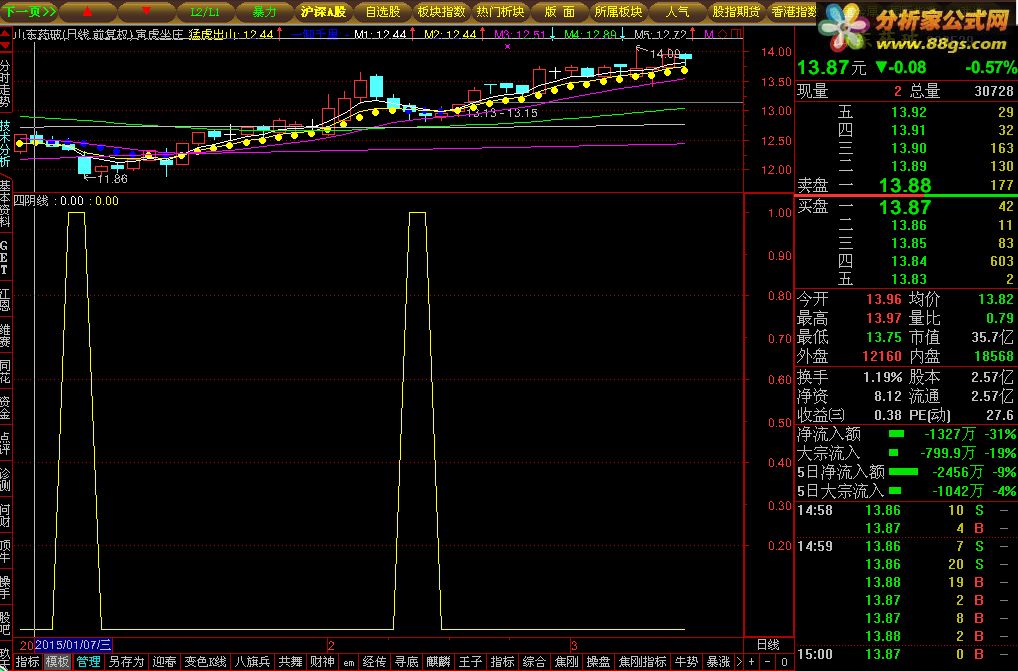Click the 11.86 low price marker on chart
The image size is (1018, 671).
coord(112,178)
